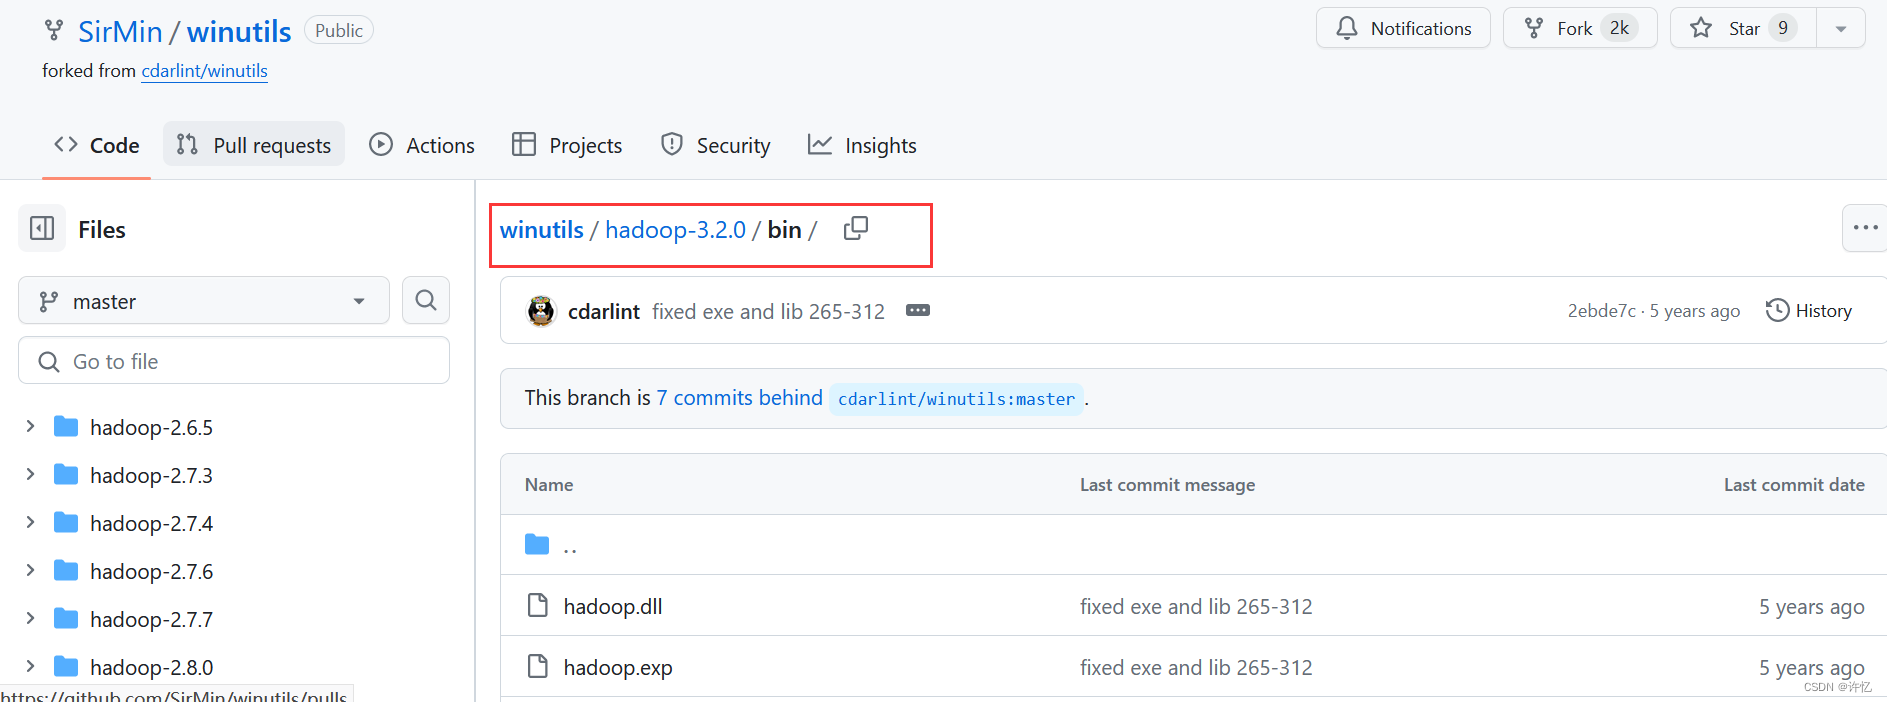Expand the hadoop-2.7.6 folder chevron
This screenshot has height=702, width=1887.
pos(30,571)
